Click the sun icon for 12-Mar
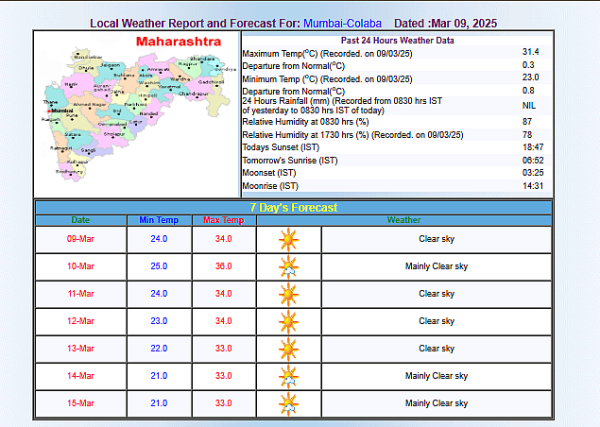Image resolution: width=600 pixels, height=427 pixels. click(x=289, y=322)
